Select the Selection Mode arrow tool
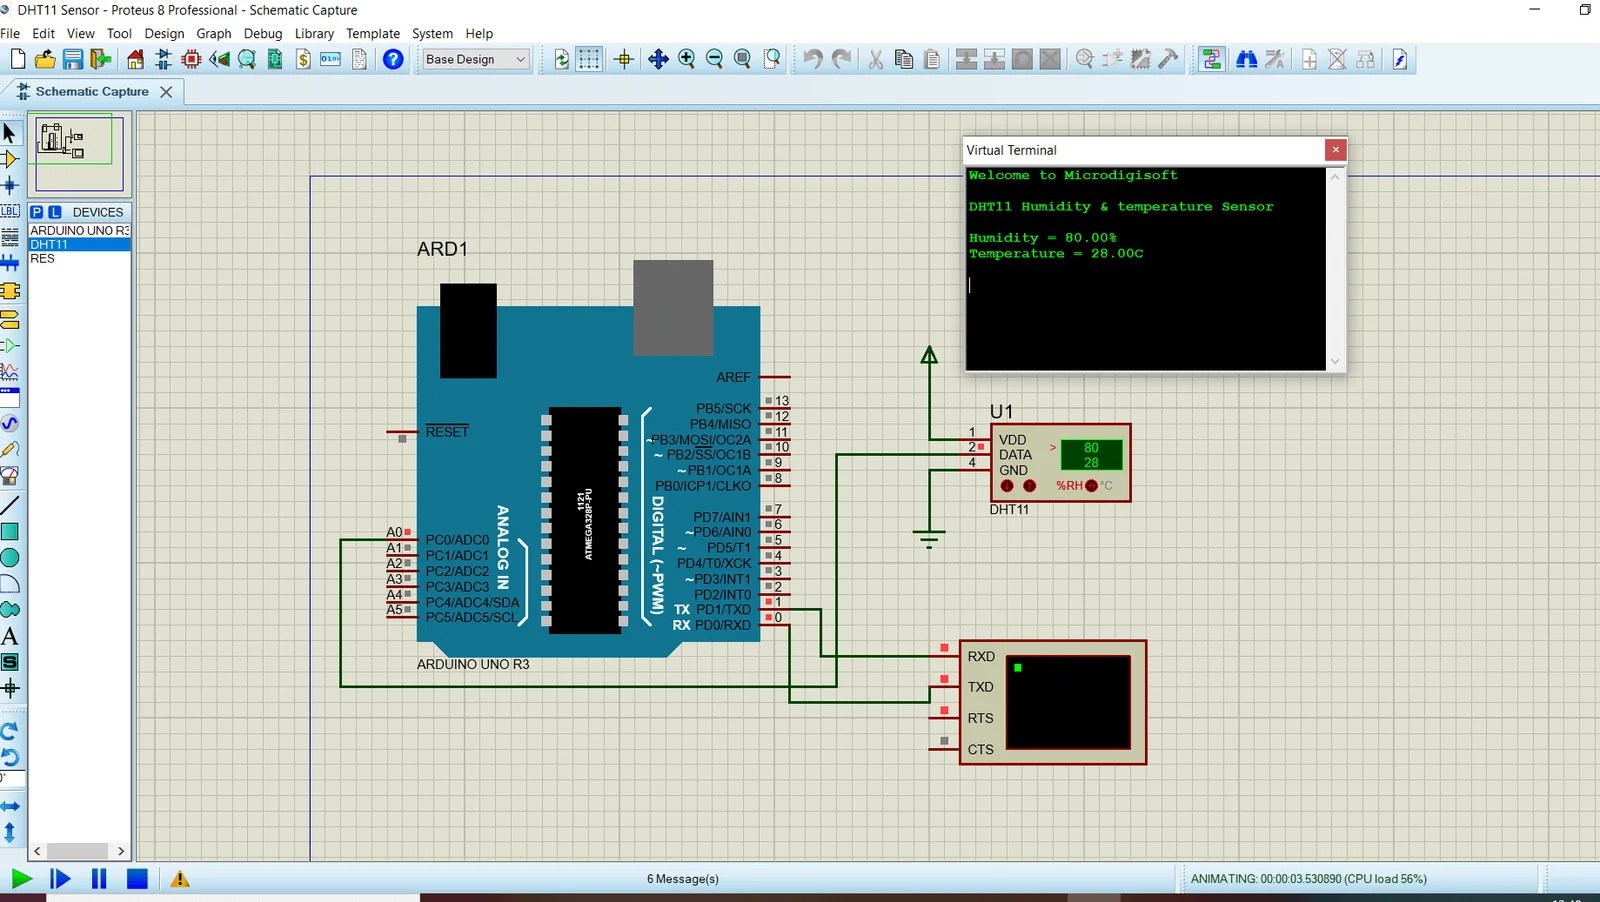The height and width of the screenshot is (902, 1600). 10,132
